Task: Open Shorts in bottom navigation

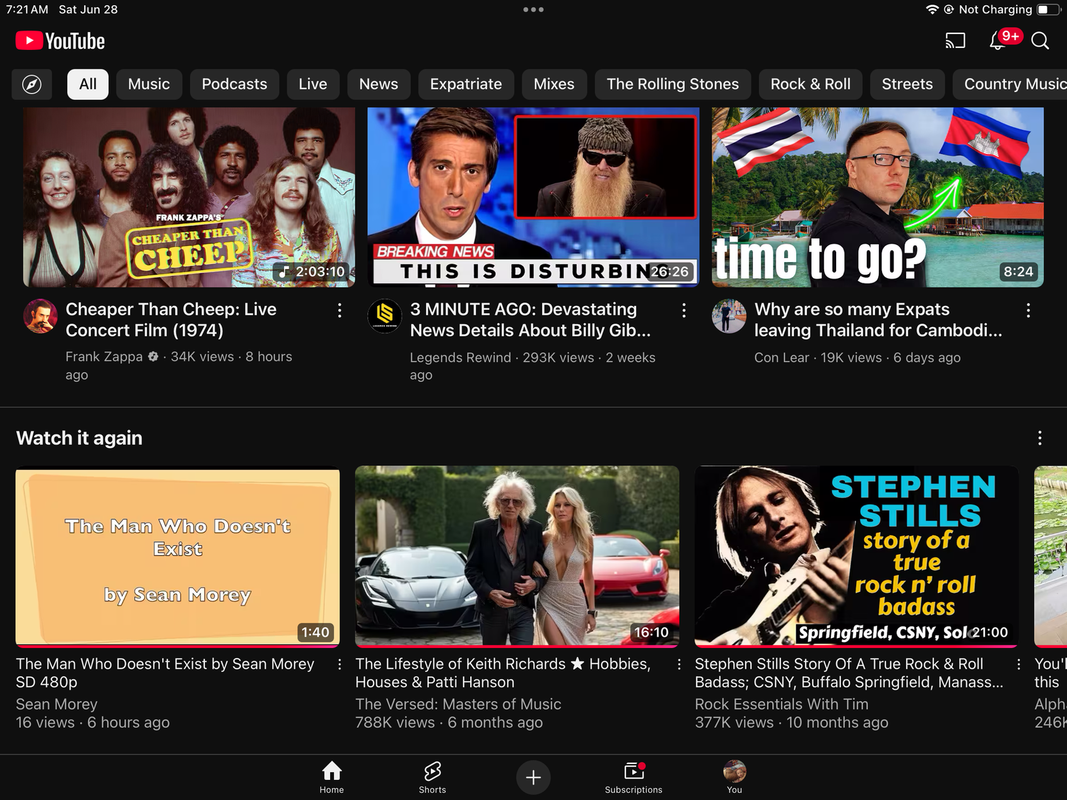Action: [x=432, y=777]
